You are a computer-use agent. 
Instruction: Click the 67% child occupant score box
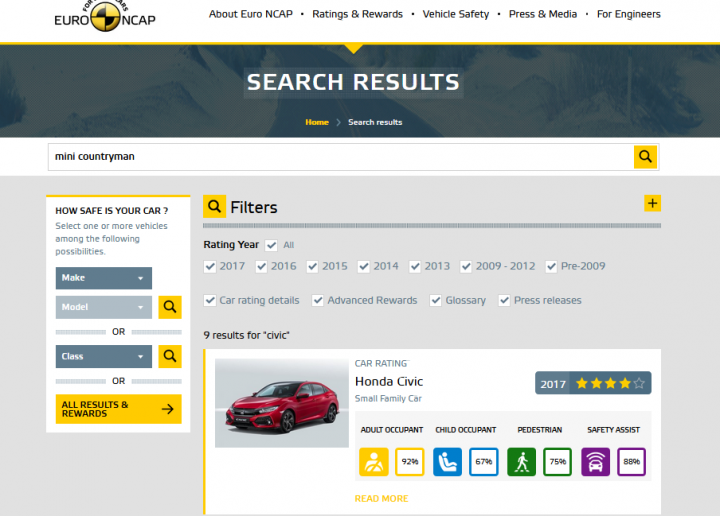pos(484,462)
